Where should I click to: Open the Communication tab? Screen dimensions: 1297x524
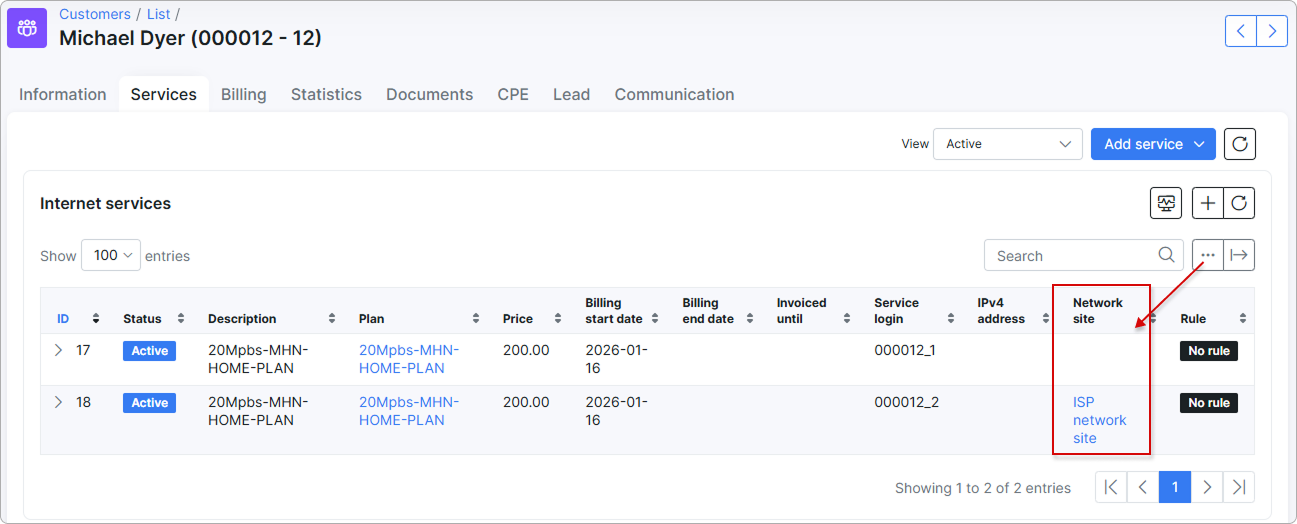[674, 95]
